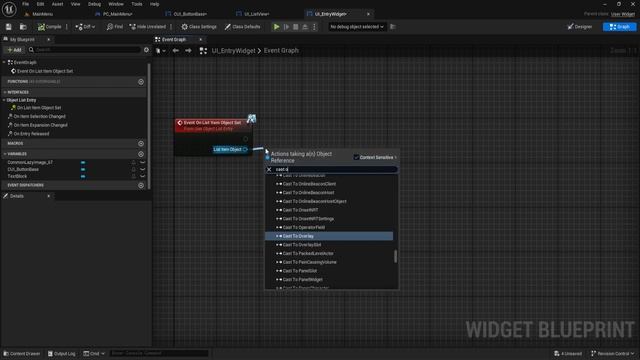Close the UI_EntryWidget tab
Image resolution: width=640 pixels, height=360 pixels.
(368, 14)
